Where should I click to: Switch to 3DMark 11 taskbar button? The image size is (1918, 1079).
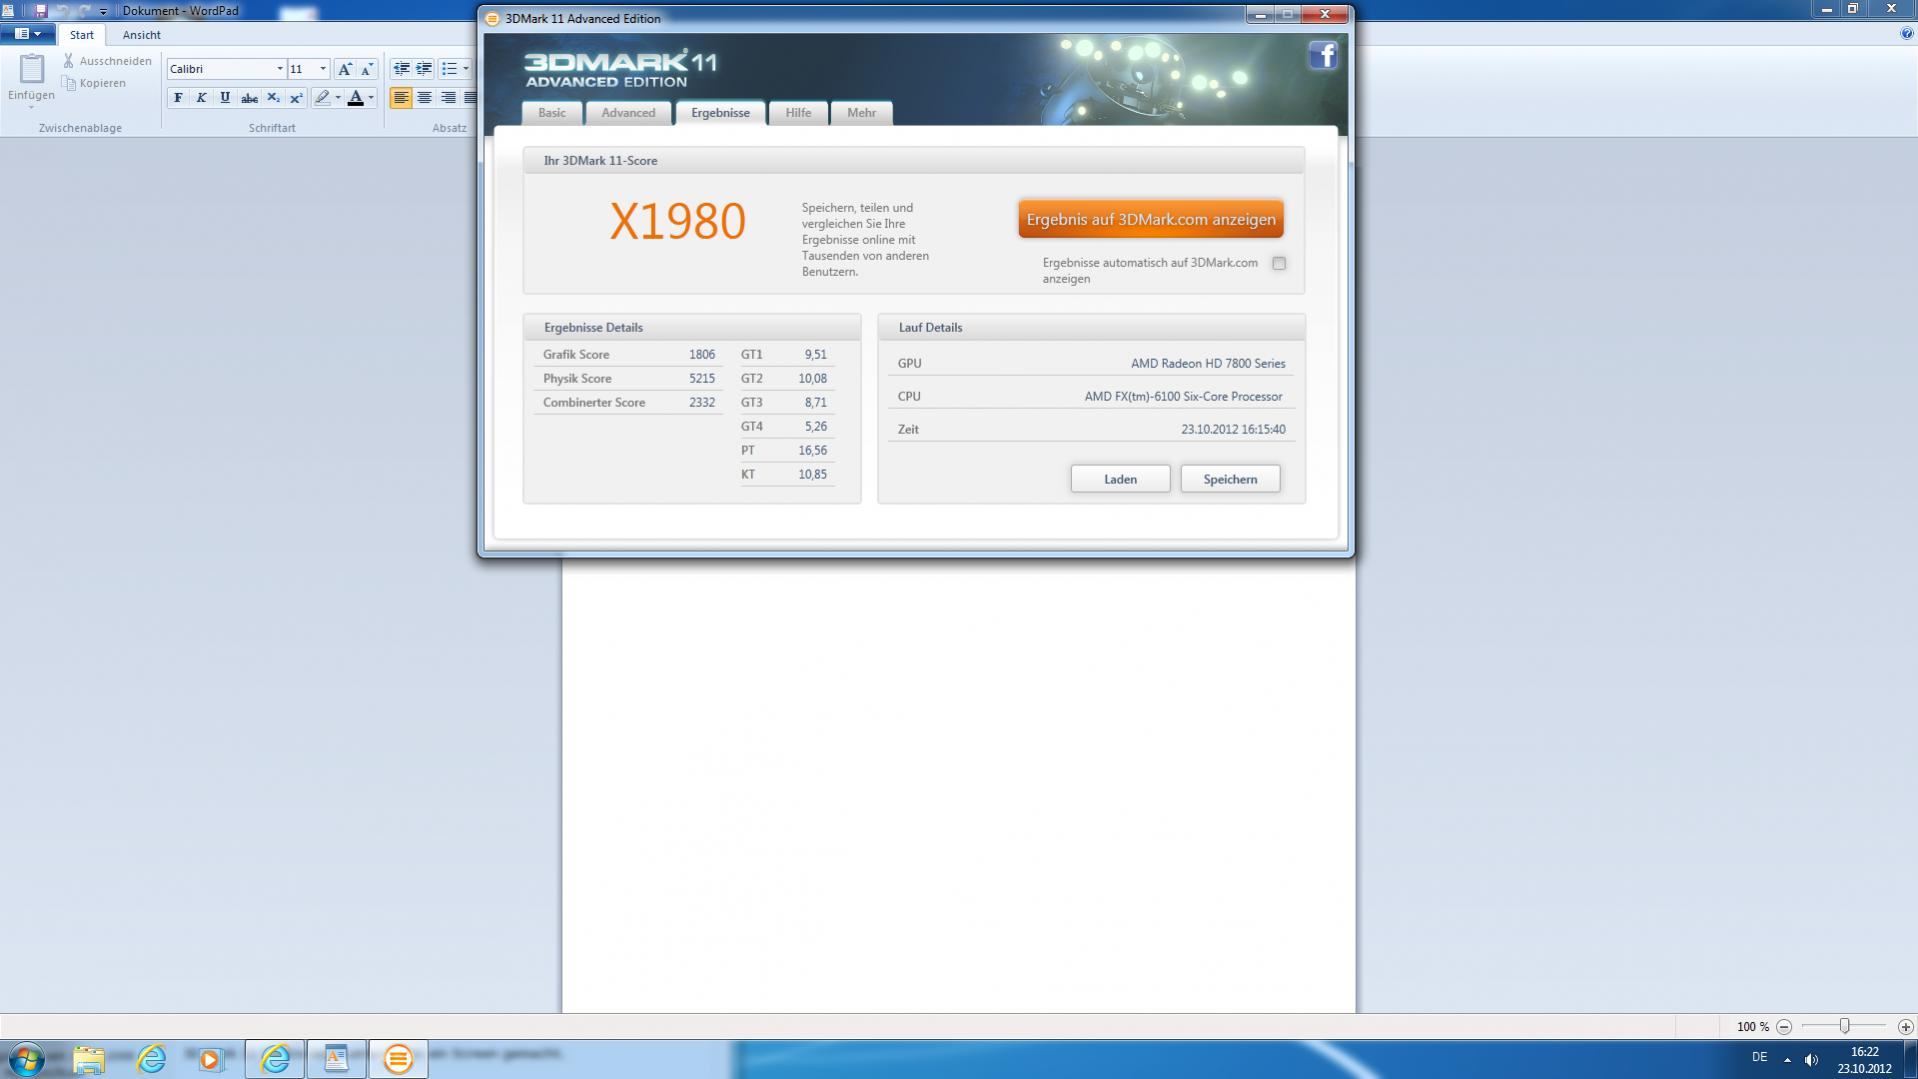[398, 1059]
